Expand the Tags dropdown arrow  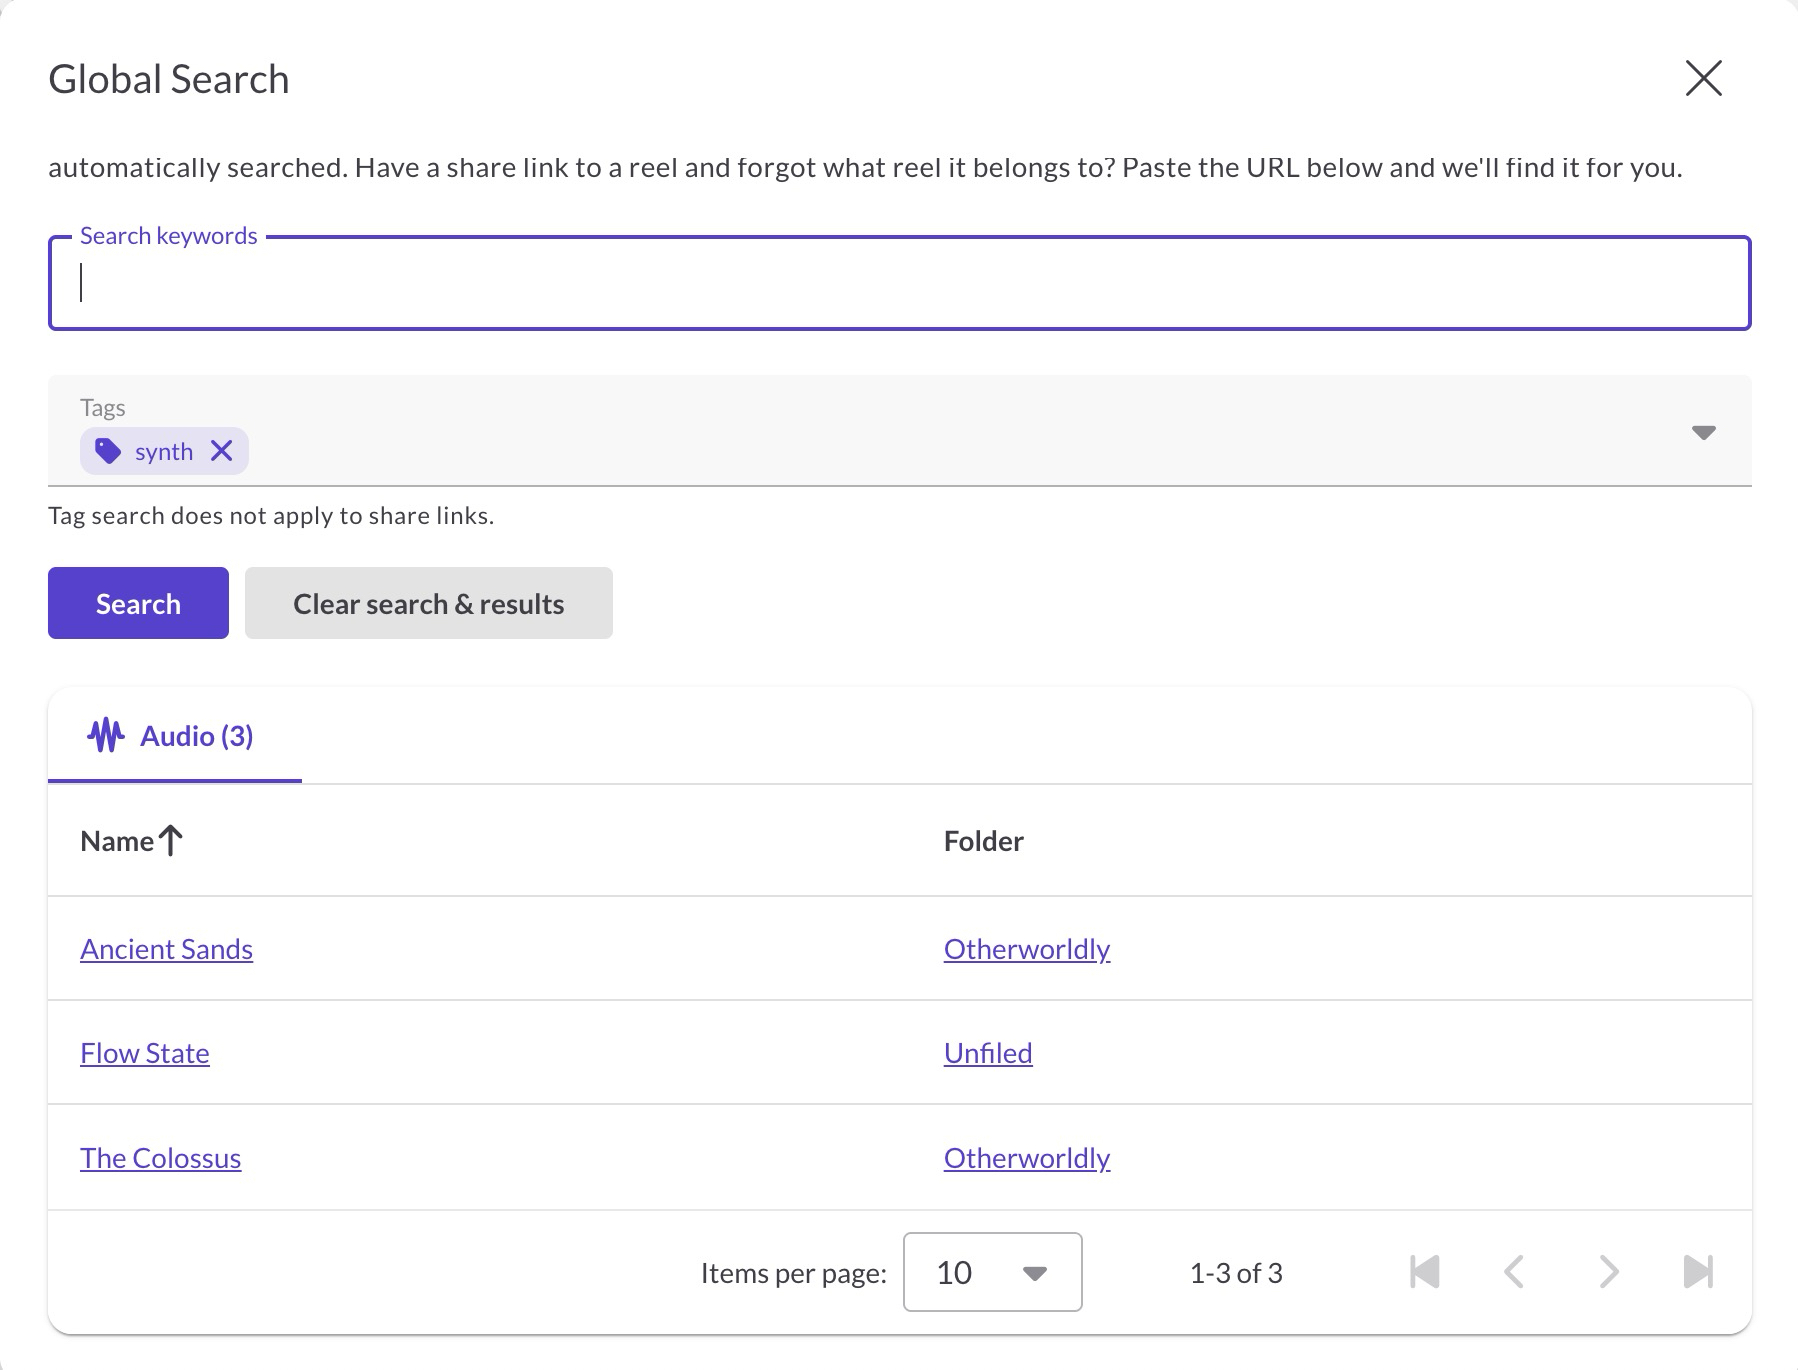pos(1703,432)
